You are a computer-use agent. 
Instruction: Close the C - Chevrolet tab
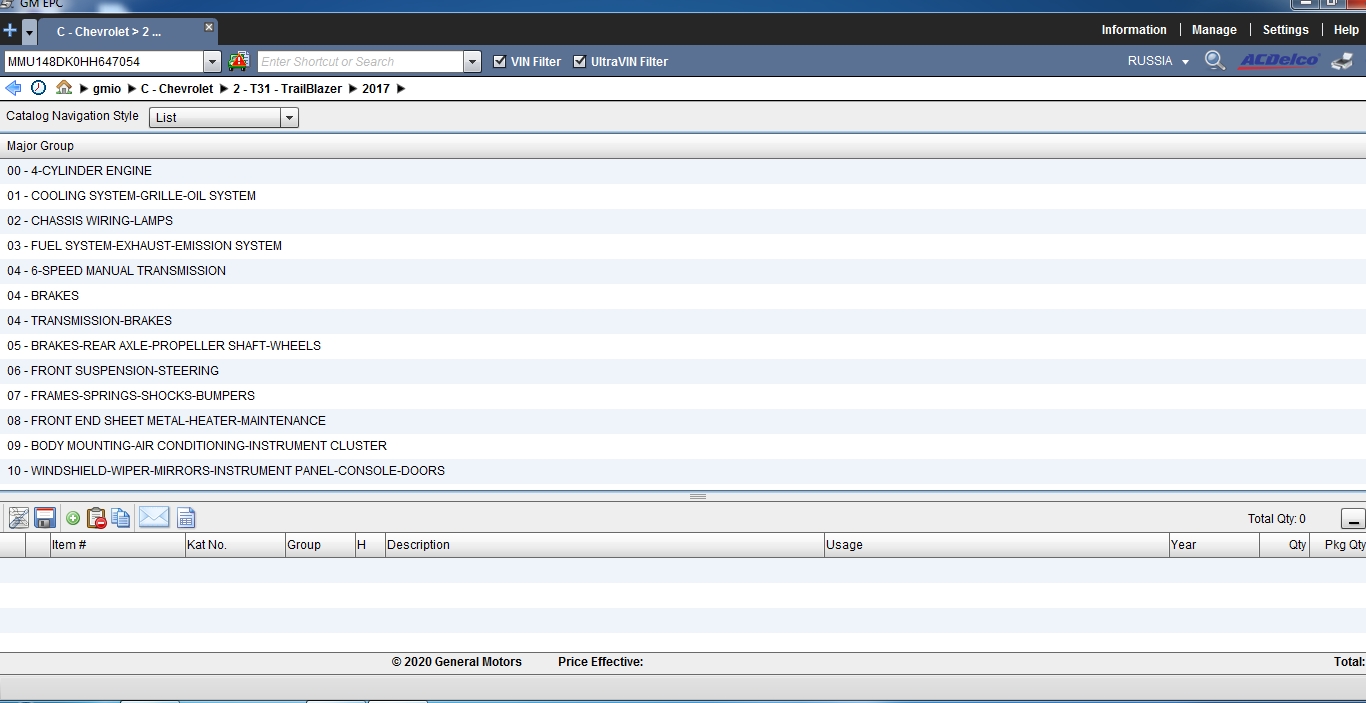click(x=208, y=28)
